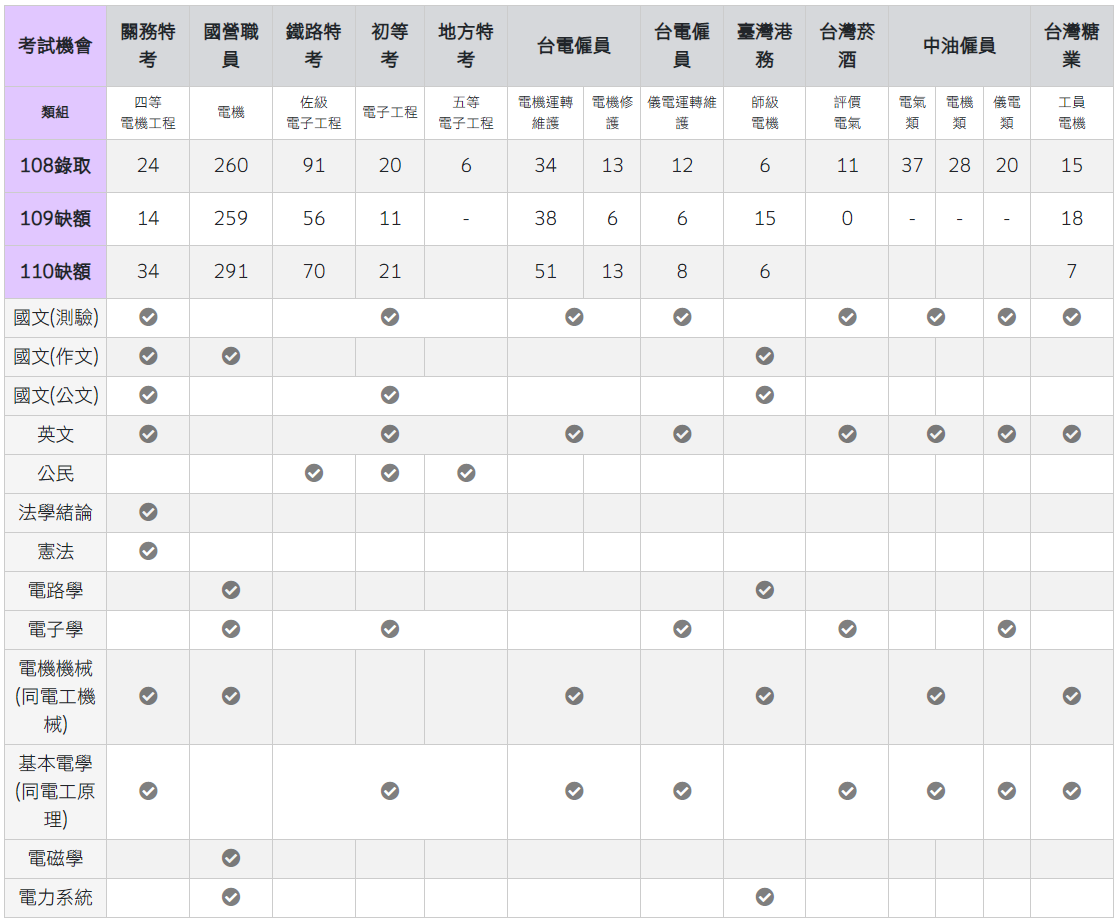Click the 國營職員 column header

pyautogui.click(x=231, y=46)
